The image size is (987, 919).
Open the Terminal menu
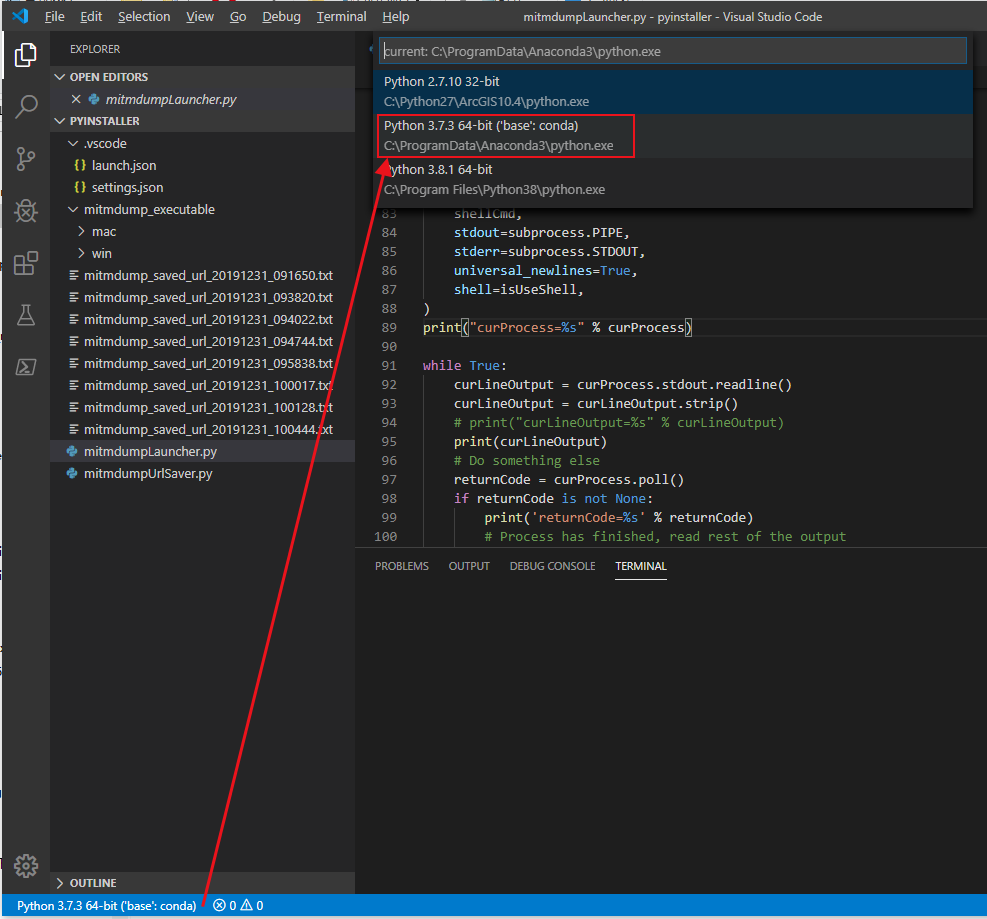point(341,17)
